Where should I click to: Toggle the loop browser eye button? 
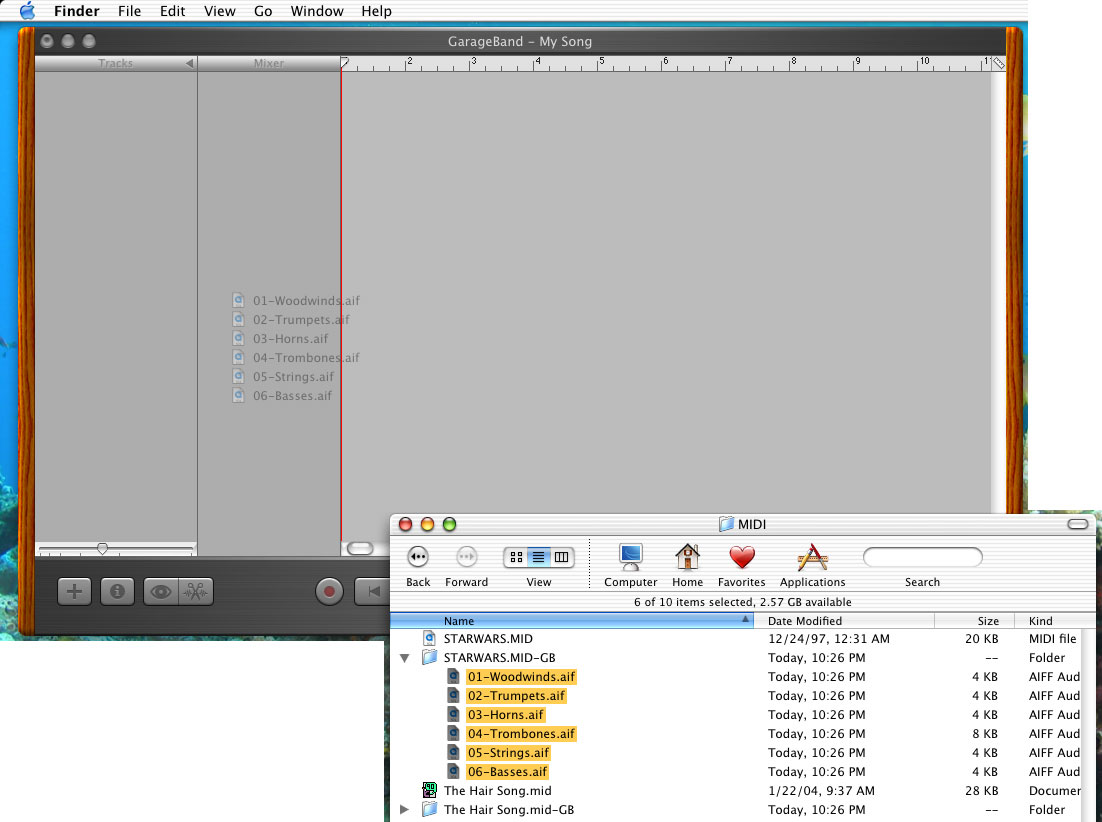[160, 591]
